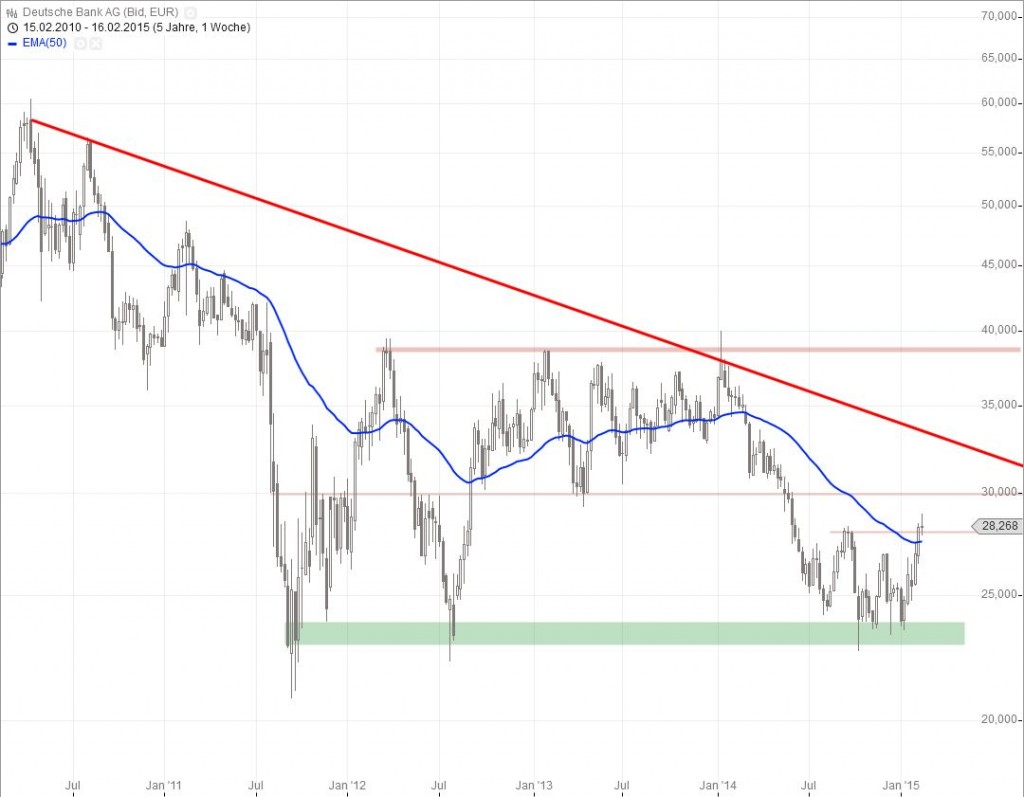Remove EMA(50) indicator with its X icon

pyautogui.click(x=95, y=44)
